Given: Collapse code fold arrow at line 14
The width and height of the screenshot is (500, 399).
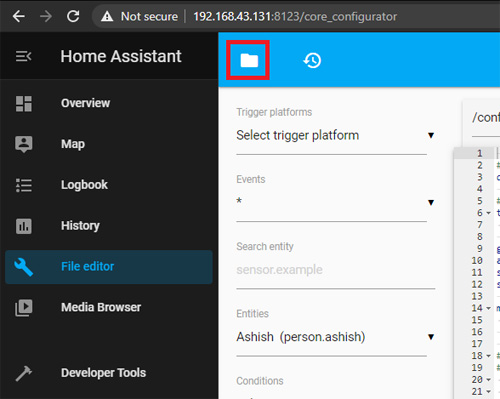Looking at the screenshot, I should click(488, 308).
